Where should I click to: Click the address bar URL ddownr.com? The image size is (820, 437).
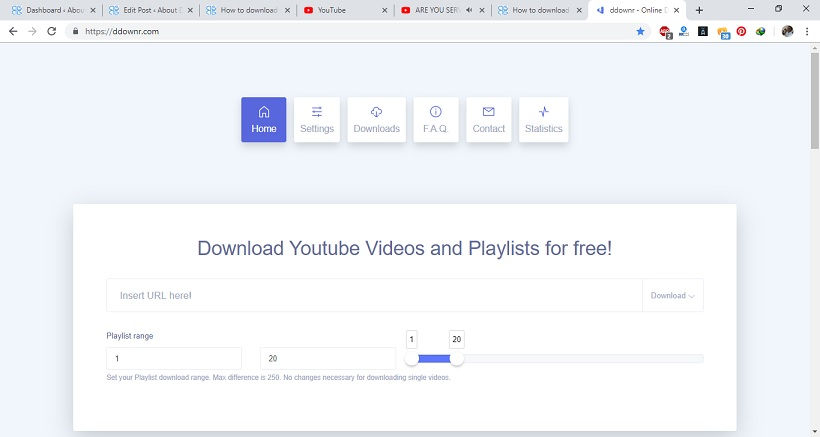pos(122,31)
